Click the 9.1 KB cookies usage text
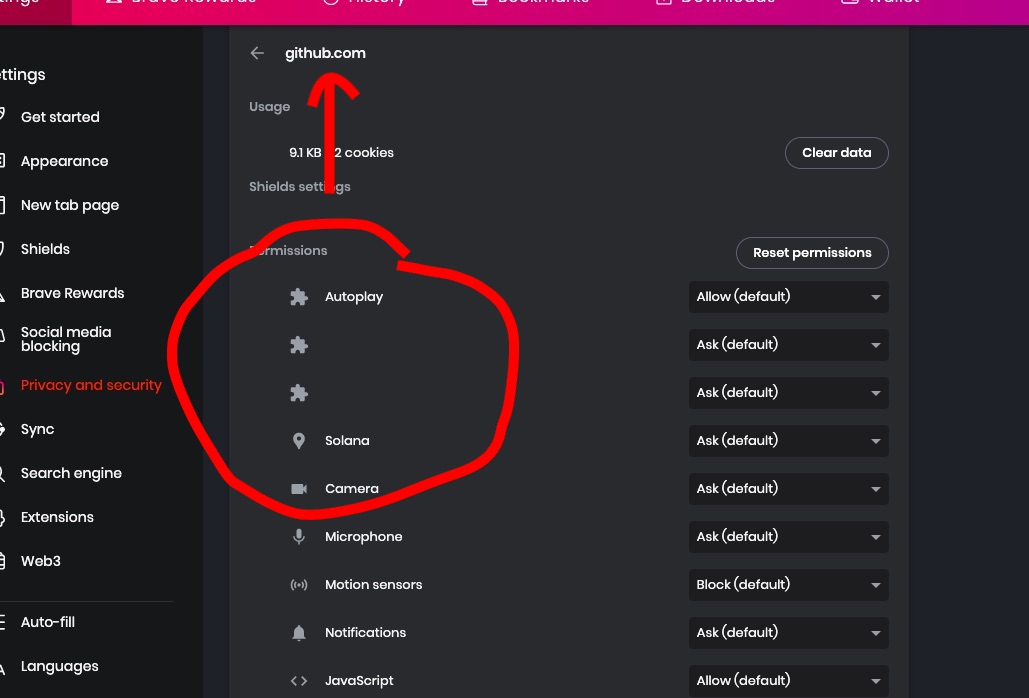The height and width of the screenshot is (698, 1029). coord(341,153)
